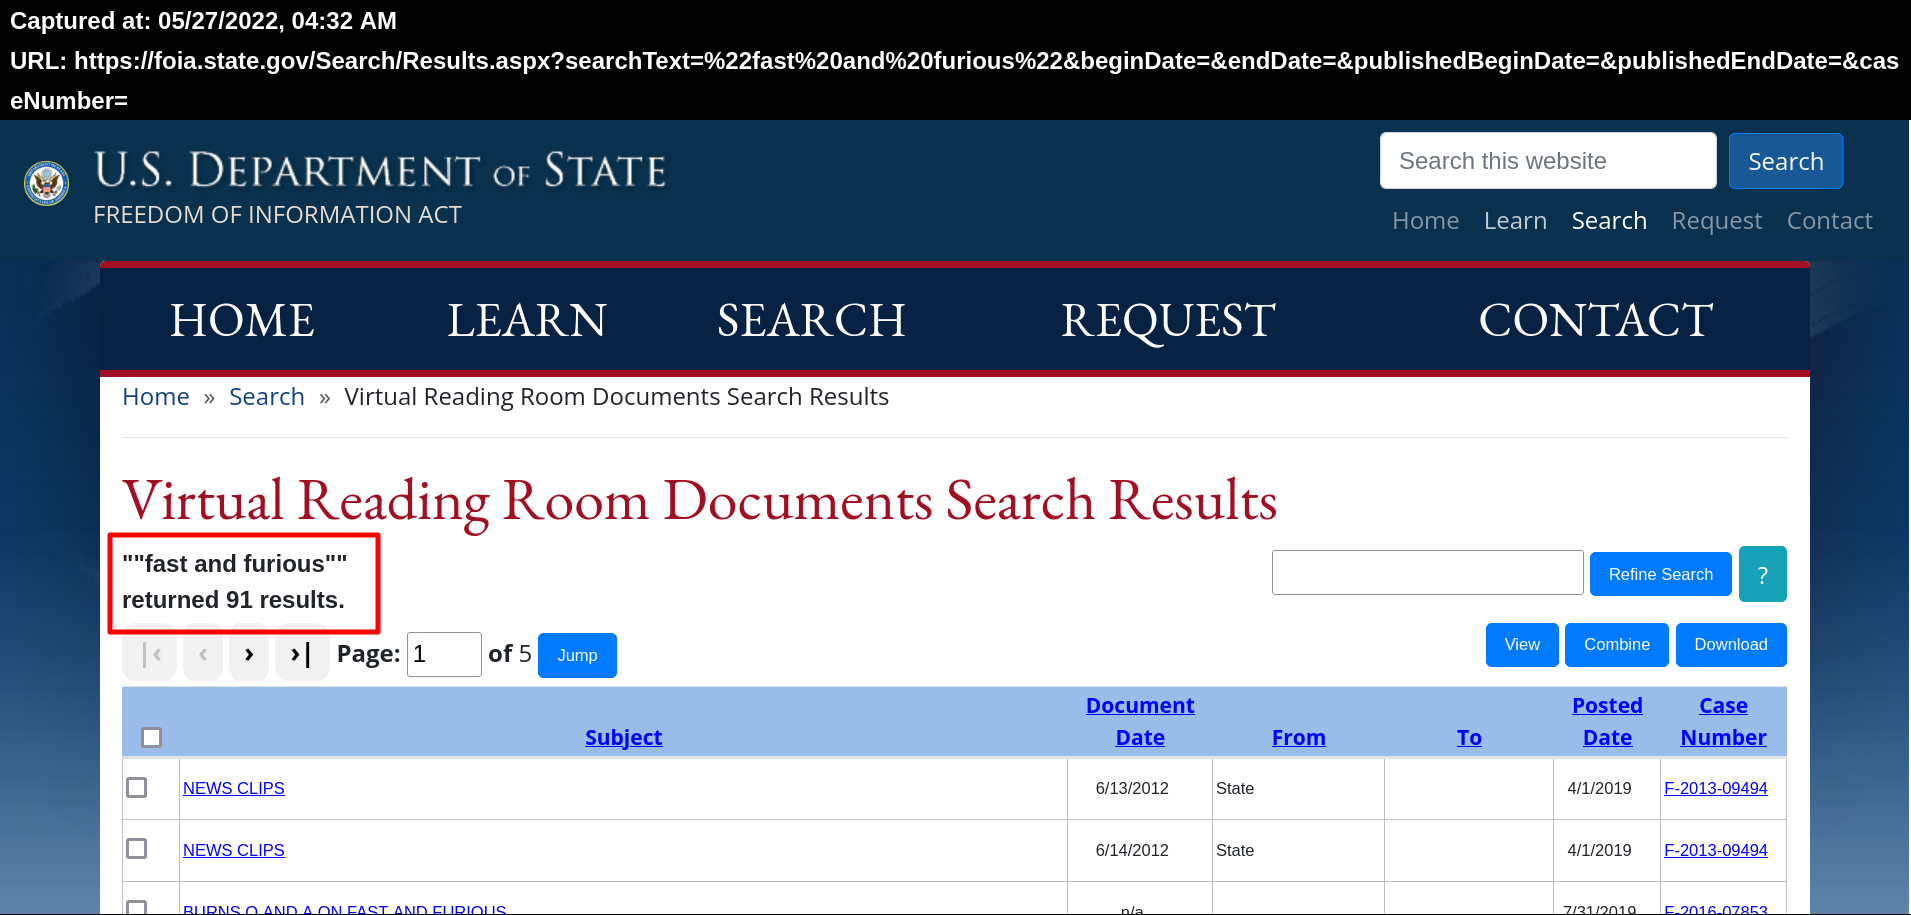Focus the Search this website field
Viewport: 1911px width, 915px height.
tap(1548, 161)
